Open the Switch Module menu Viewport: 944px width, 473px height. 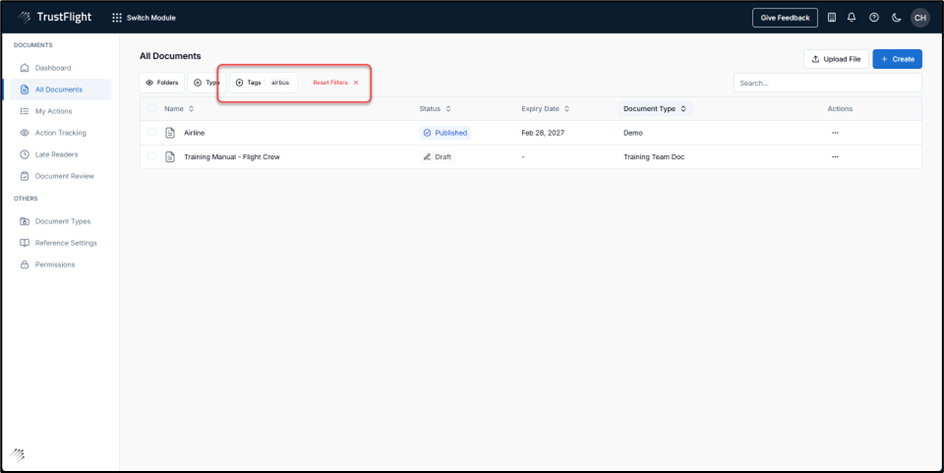click(144, 18)
